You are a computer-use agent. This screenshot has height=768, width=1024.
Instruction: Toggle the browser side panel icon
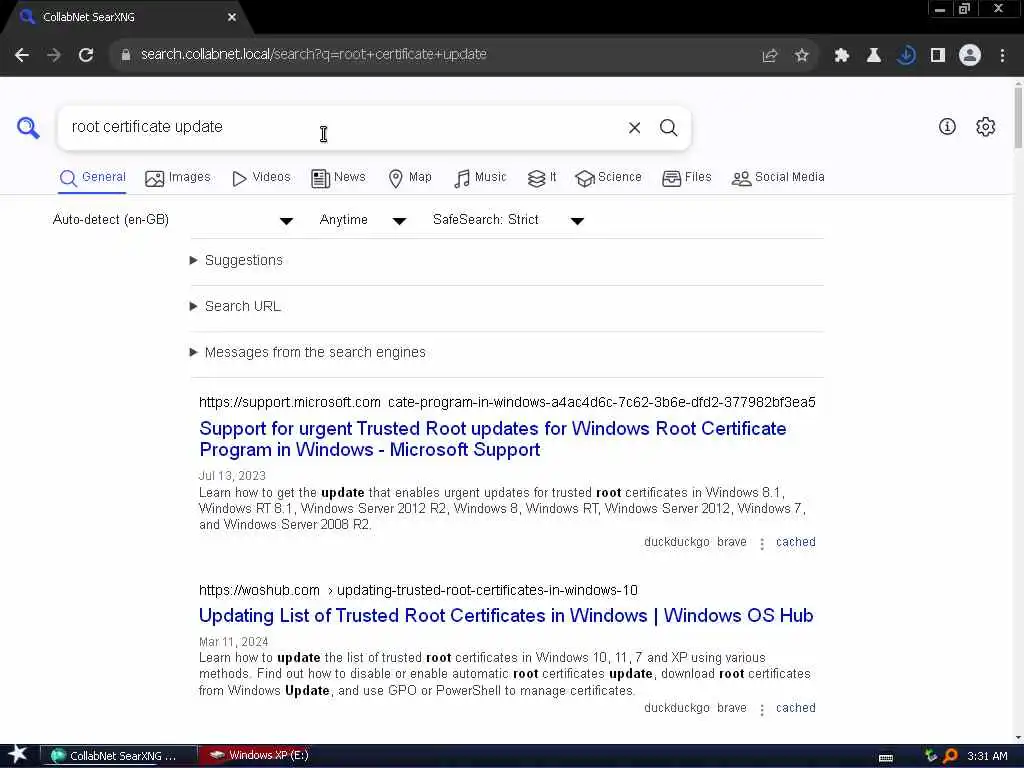(938, 56)
